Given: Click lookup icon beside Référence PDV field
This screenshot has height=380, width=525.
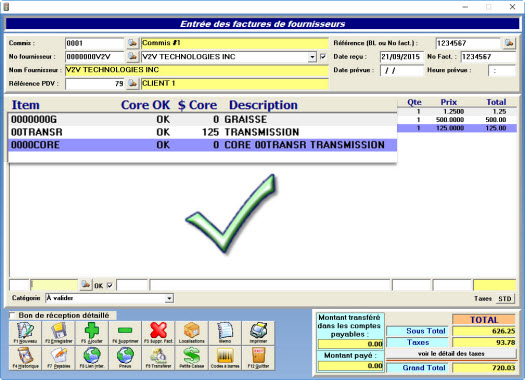Looking at the screenshot, I should pyautogui.click(x=133, y=83).
